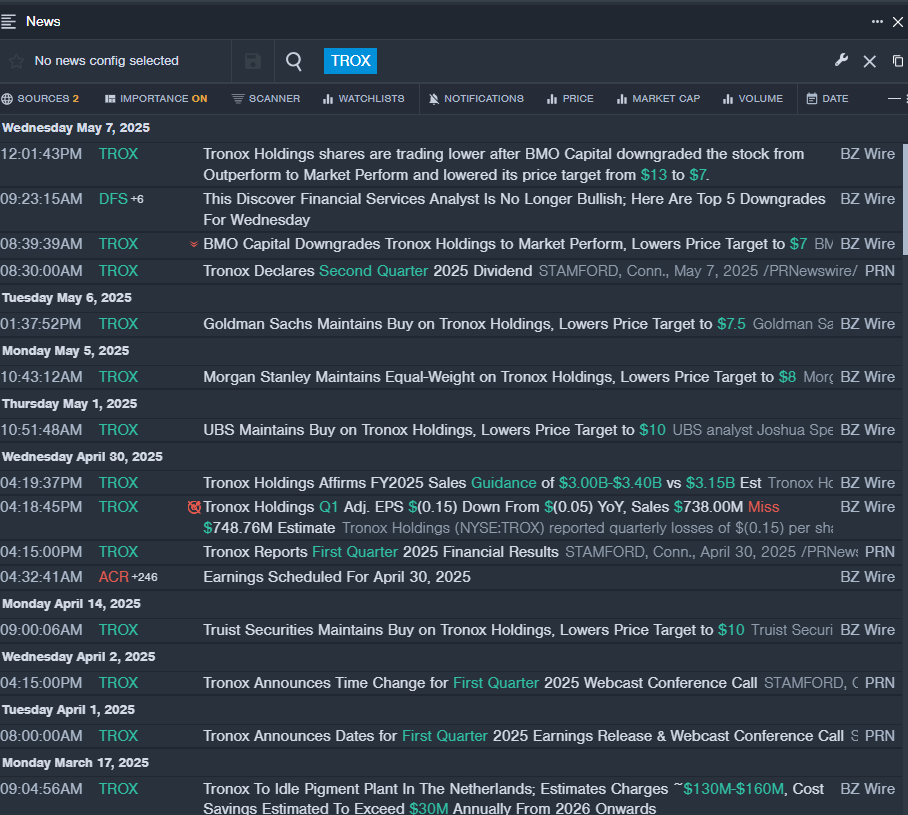Open the Notifications filter
This screenshot has height=815, width=908.
pyautogui.click(x=476, y=98)
